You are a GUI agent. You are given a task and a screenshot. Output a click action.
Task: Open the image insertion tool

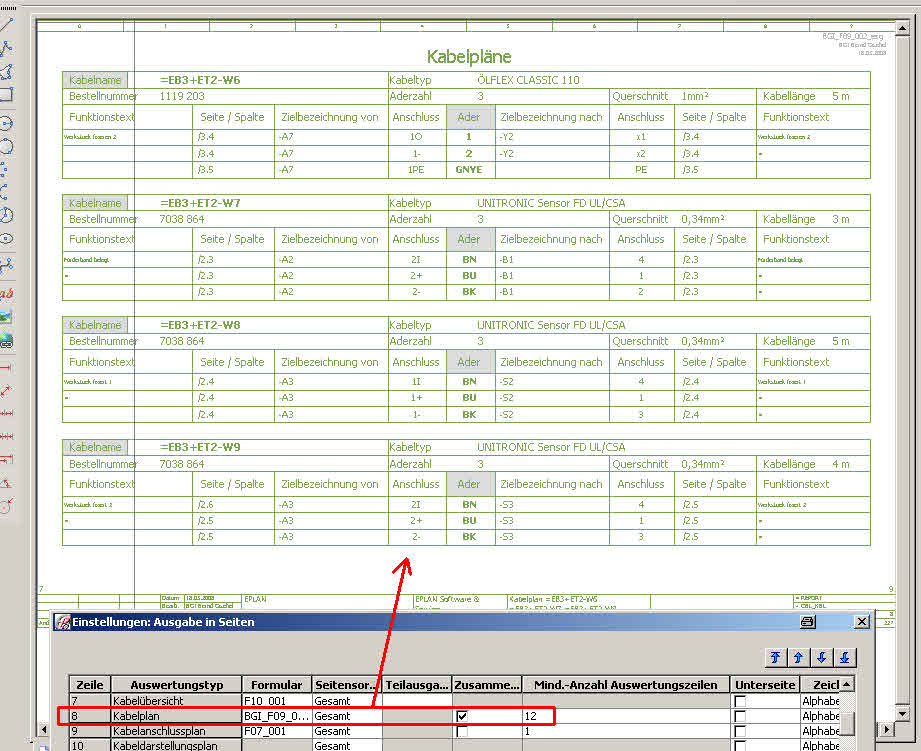point(8,317)
